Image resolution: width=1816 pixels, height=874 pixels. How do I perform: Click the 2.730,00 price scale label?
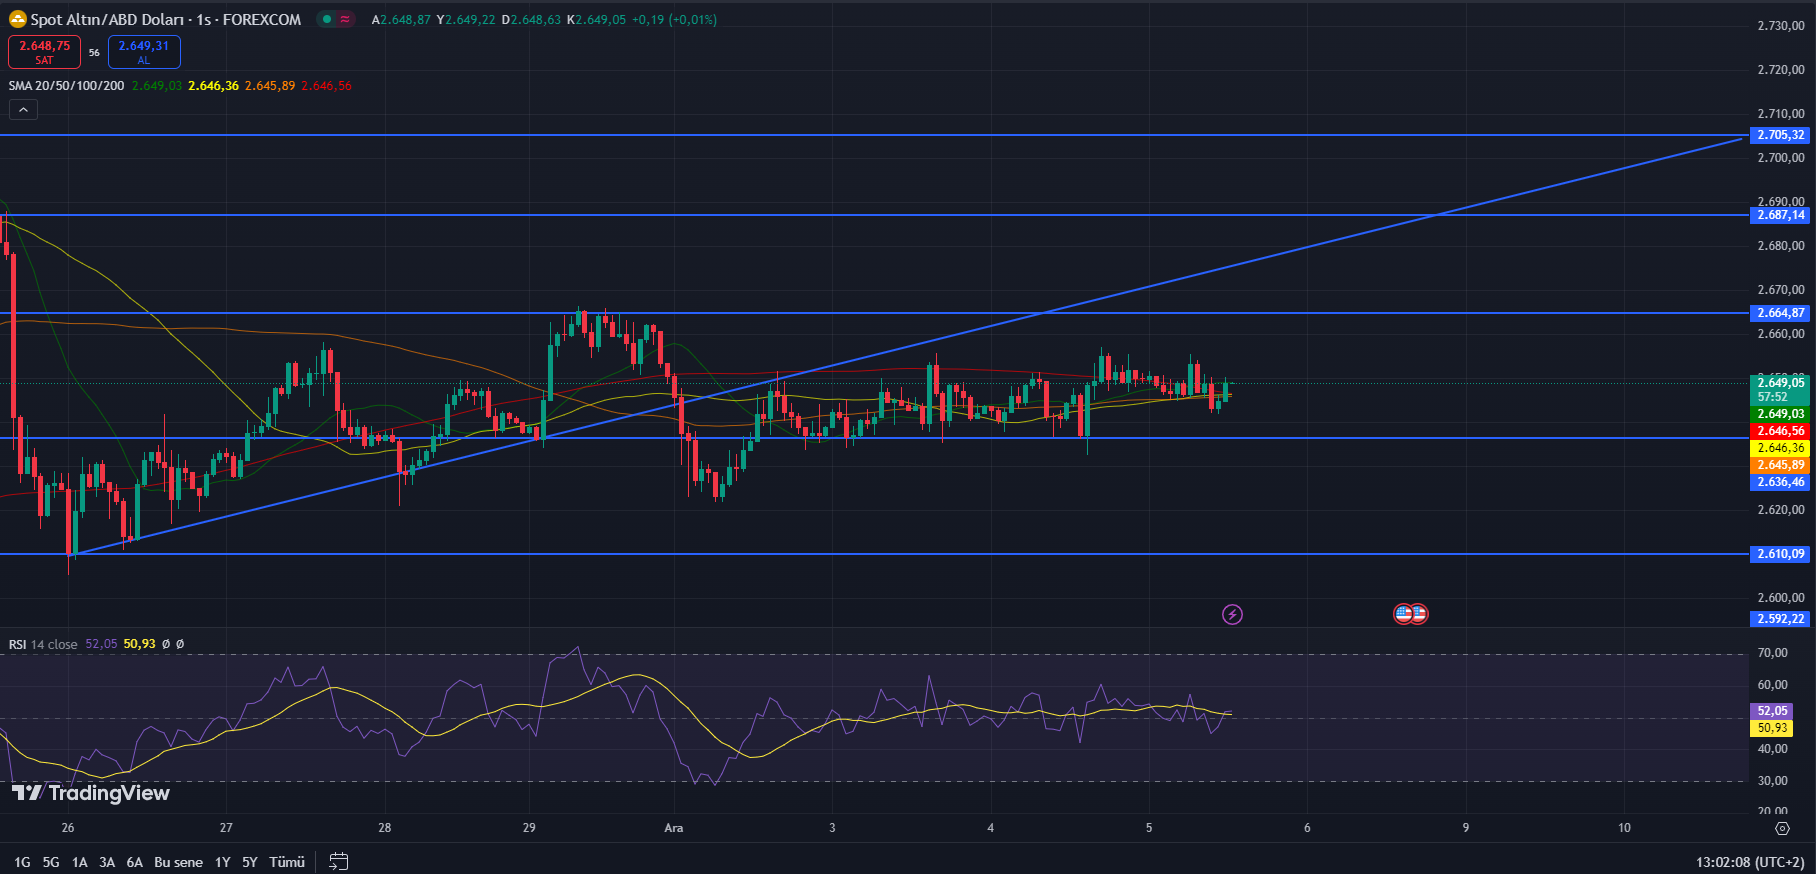pyautogui.click(x=1781, y=26)
